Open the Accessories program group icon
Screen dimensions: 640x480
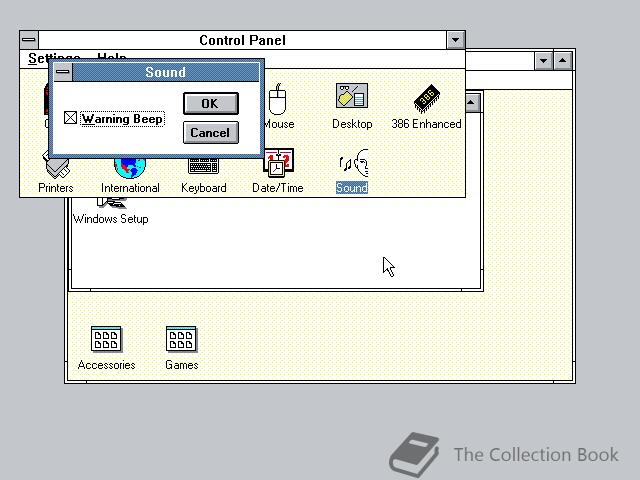pos(106,339)
